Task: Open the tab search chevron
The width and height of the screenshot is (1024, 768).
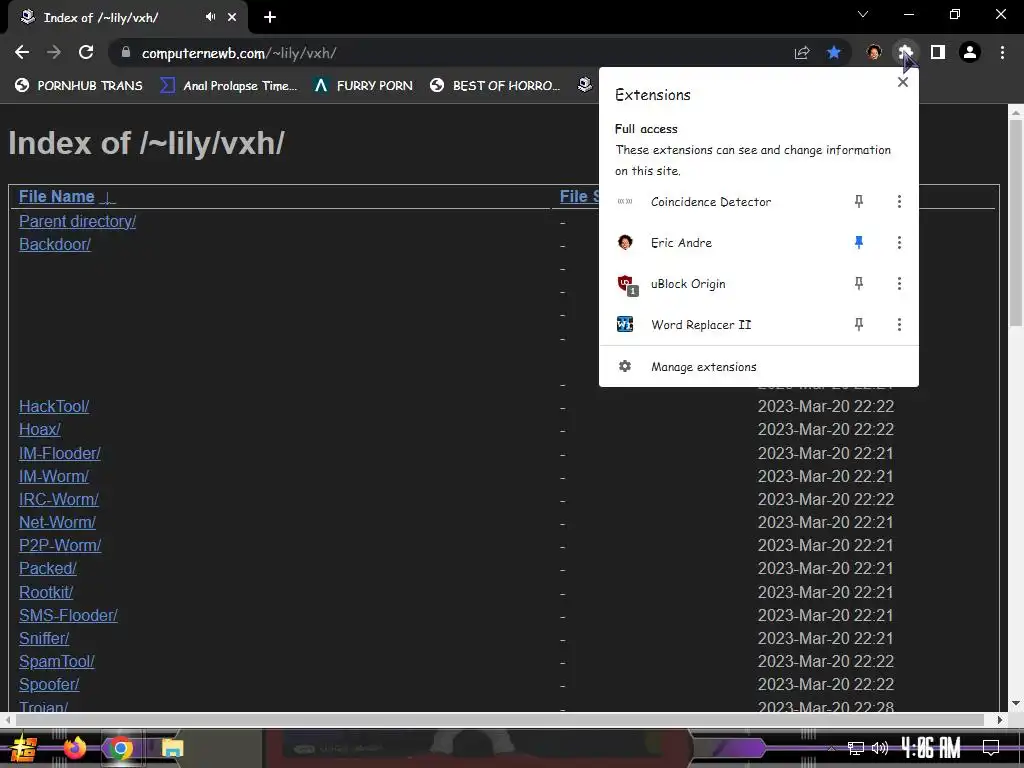Action: 863,14
